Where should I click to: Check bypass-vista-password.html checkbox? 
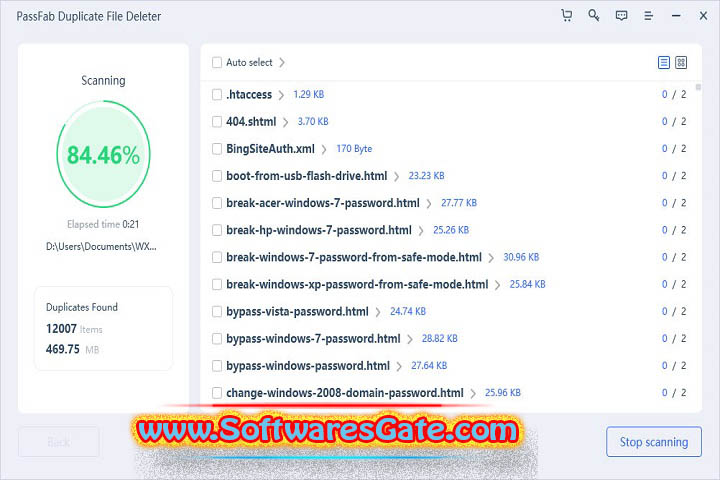pos(217,311)
